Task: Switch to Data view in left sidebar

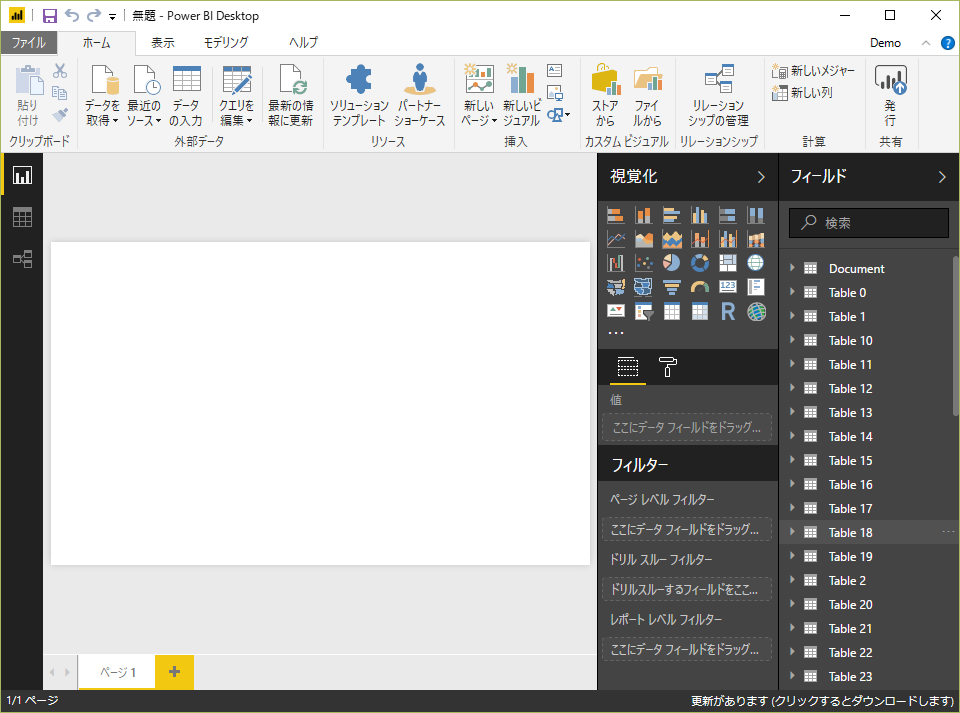Action: click(23, 217)
